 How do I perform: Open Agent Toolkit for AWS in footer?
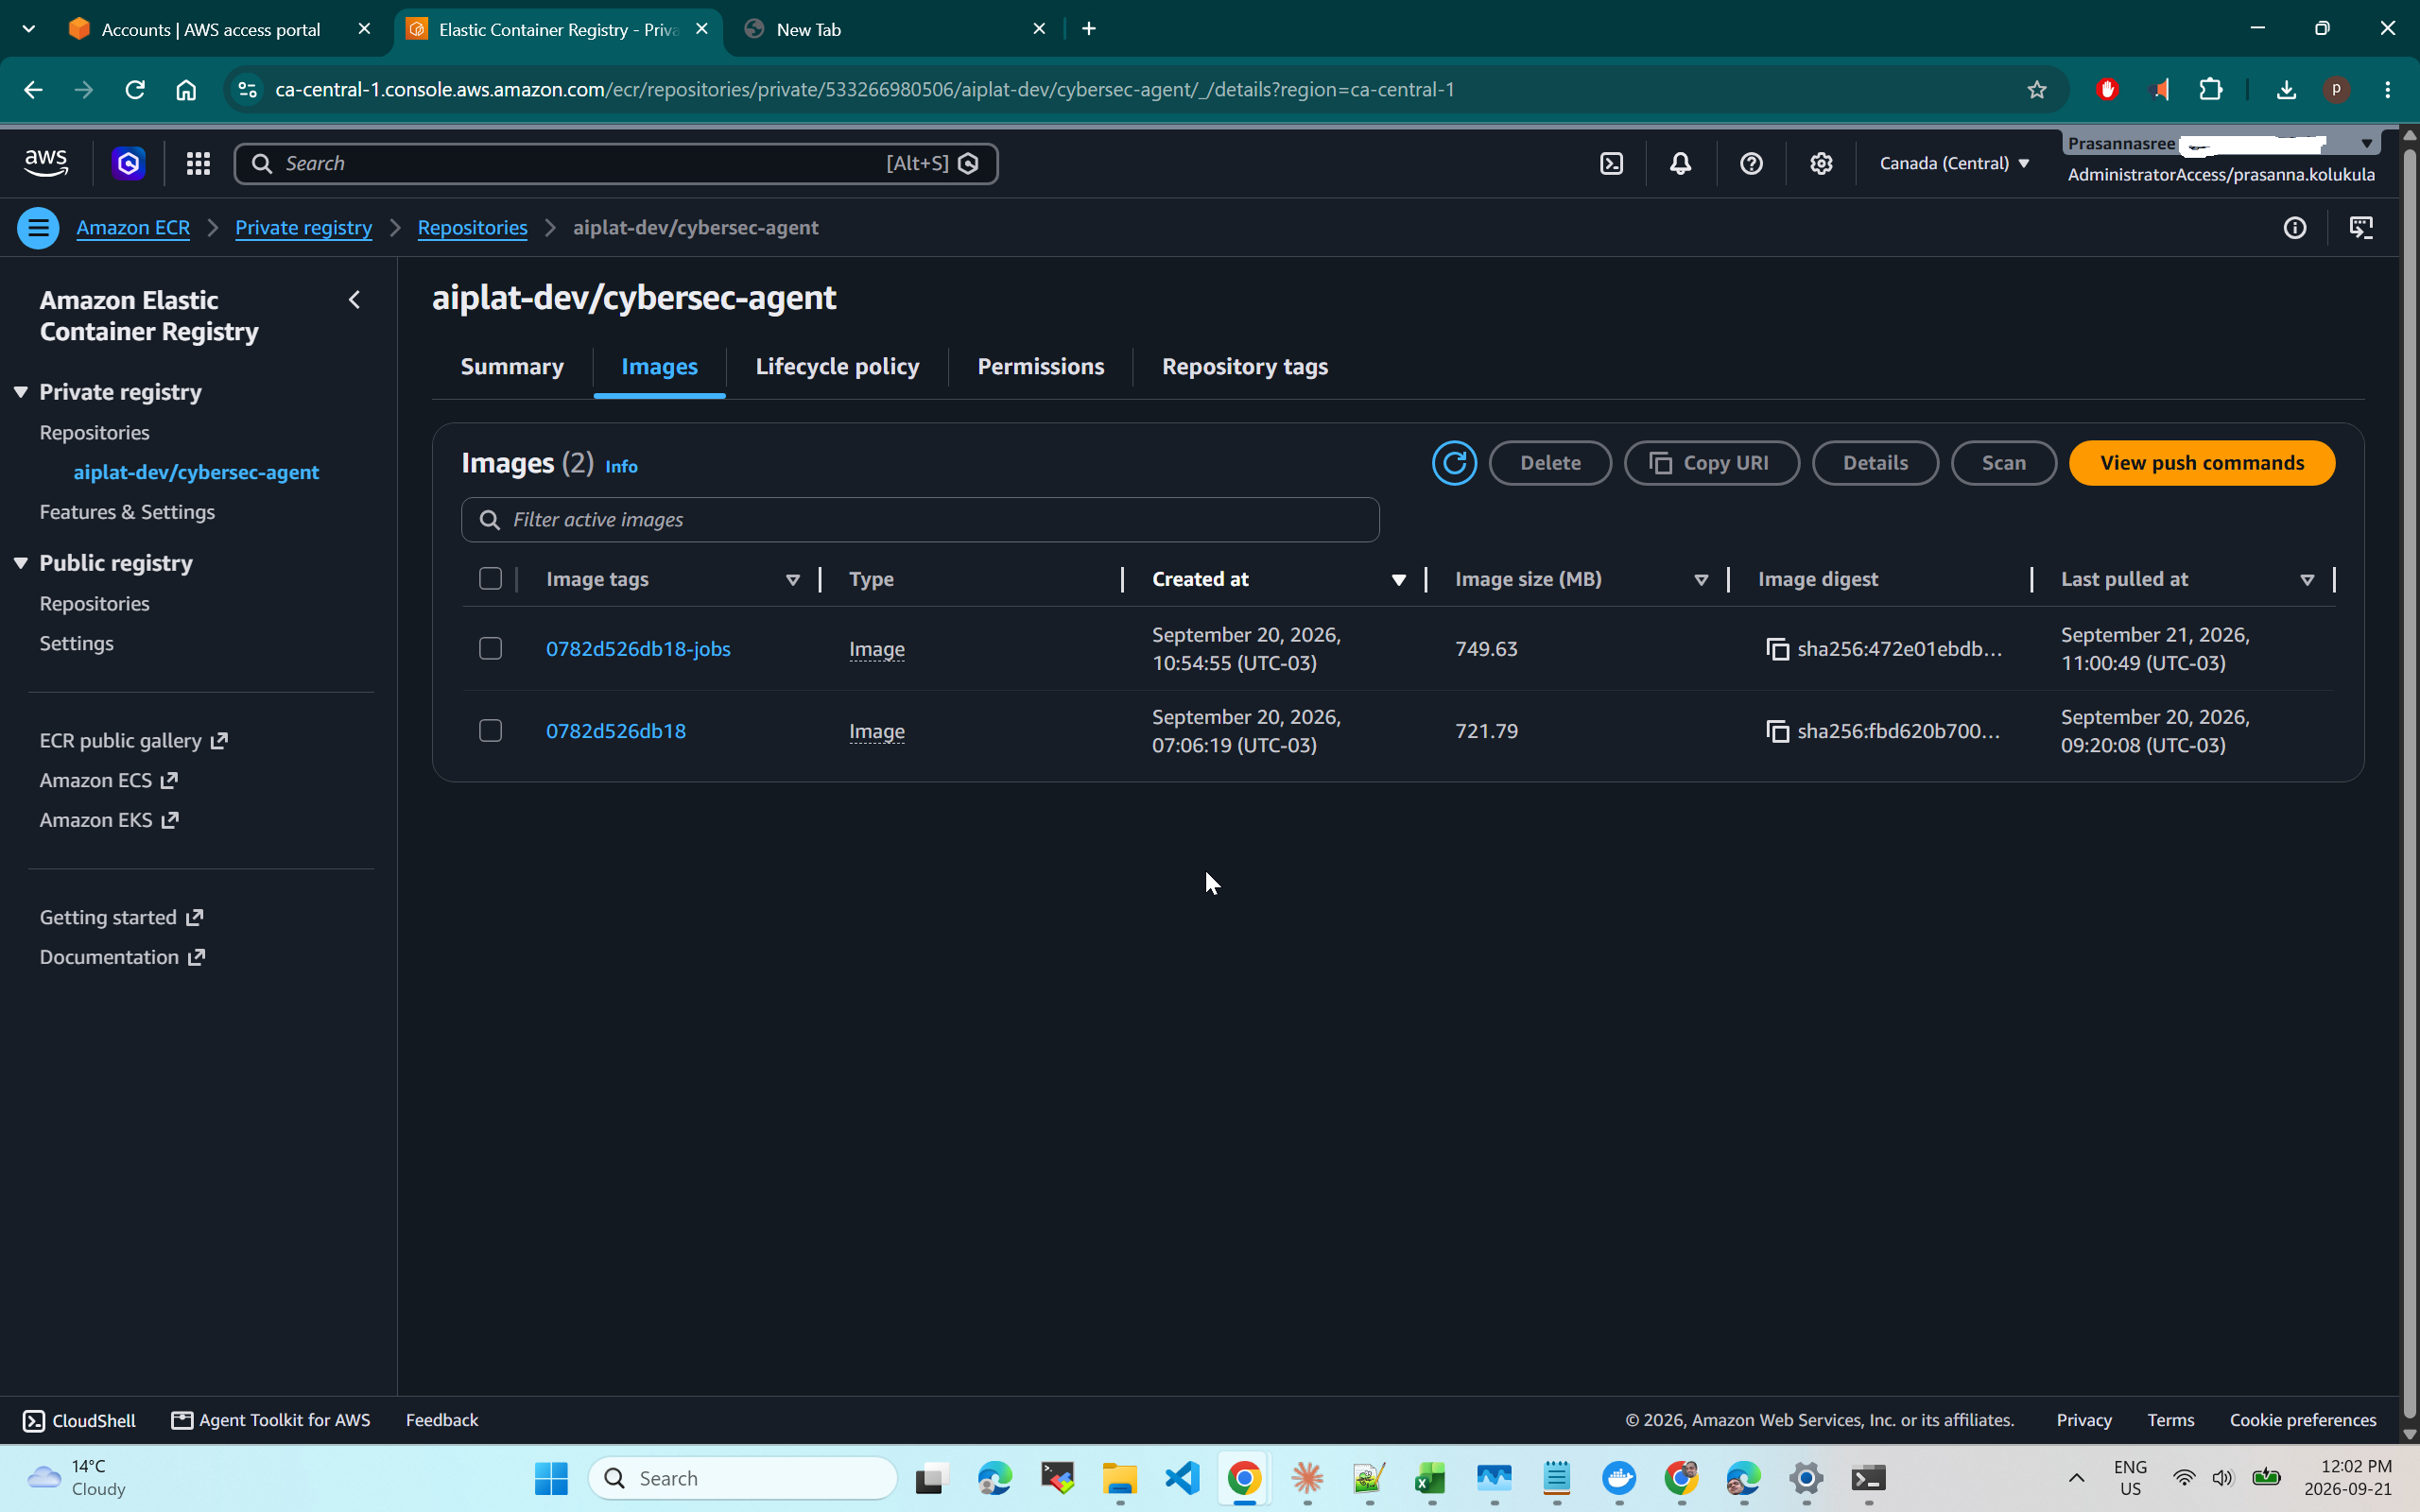pyautogui.click(x=271, y=1421)
